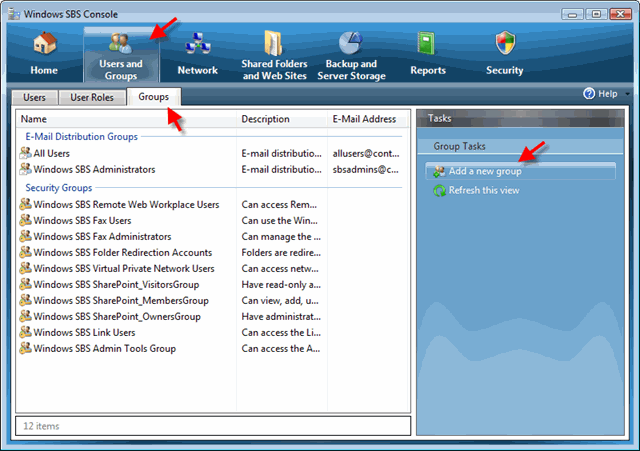This screenshot has width=640, height=451.
Task: Select Windows SBS SharePoint_VisitorsGroup name
Action: coord(116,284)
